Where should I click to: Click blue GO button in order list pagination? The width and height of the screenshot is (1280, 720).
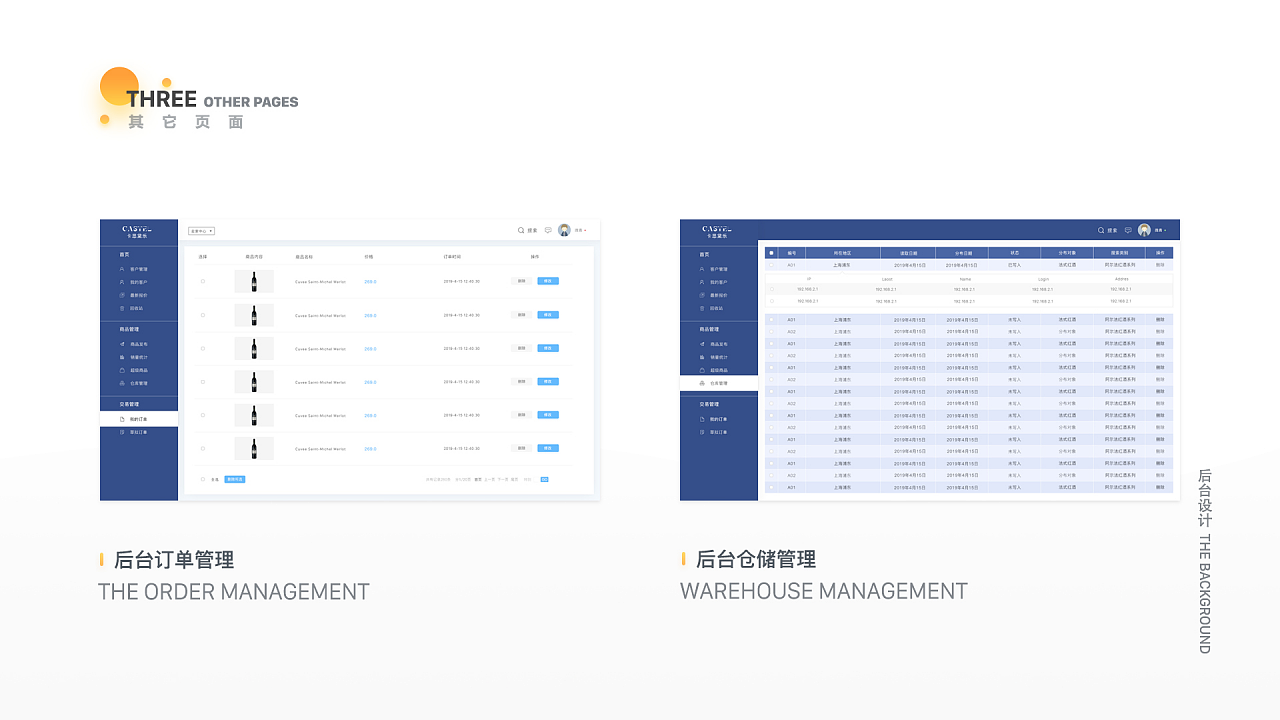pyautogui.click(x=544, y=479)
